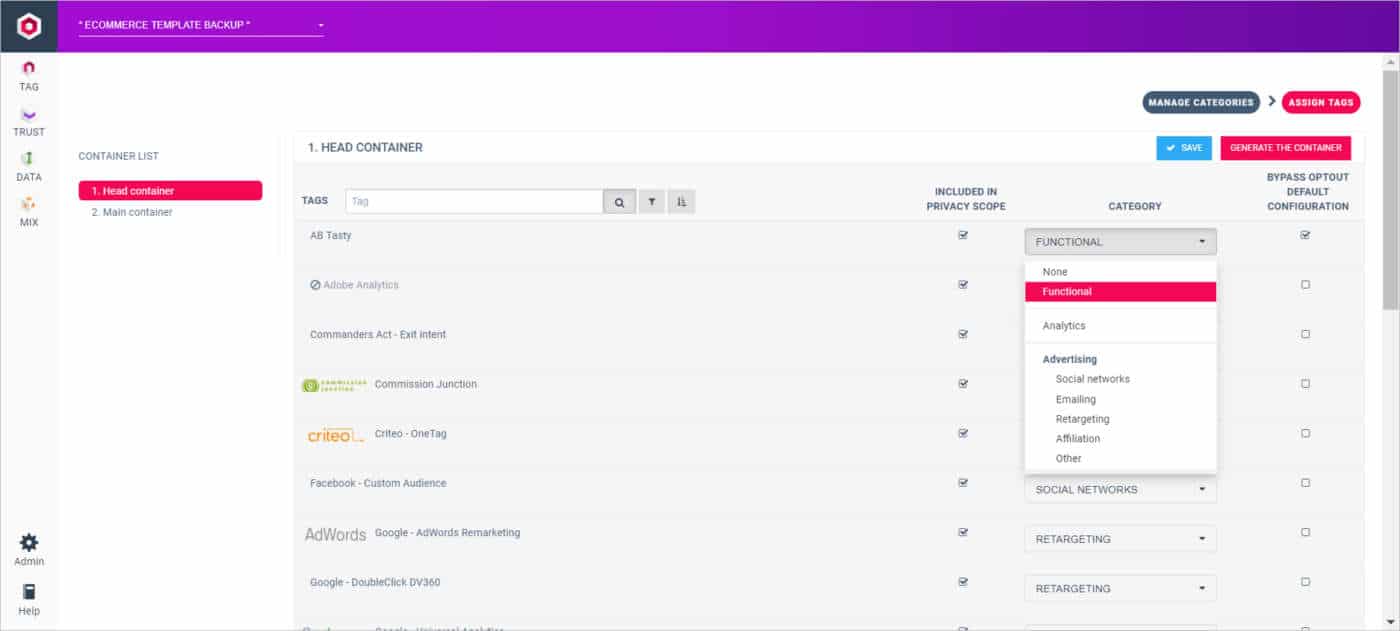Open AdWords Remarketing RETARGETING dropdown
Screen dimensions: 1400x631
click(x=1120, y=539)
